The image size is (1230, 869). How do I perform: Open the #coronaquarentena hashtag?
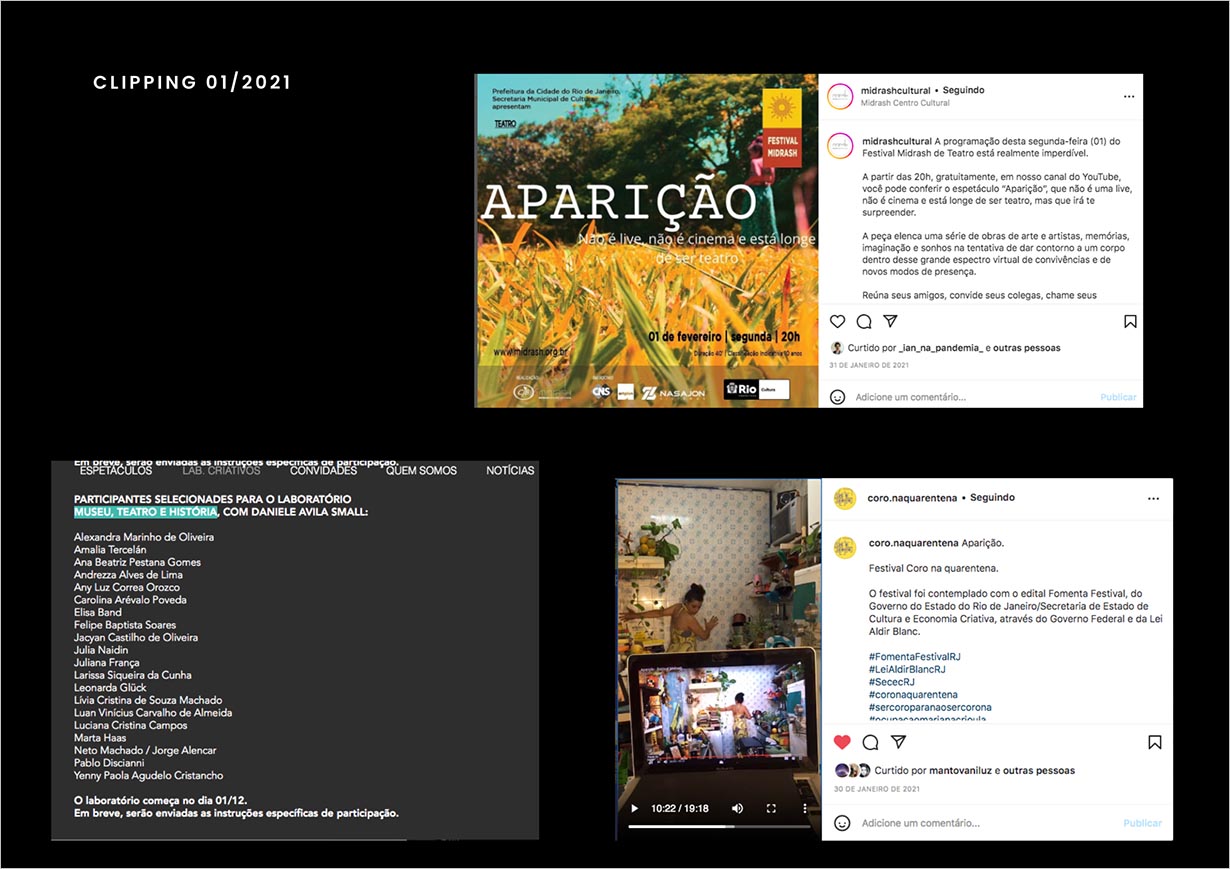[913, 694]
